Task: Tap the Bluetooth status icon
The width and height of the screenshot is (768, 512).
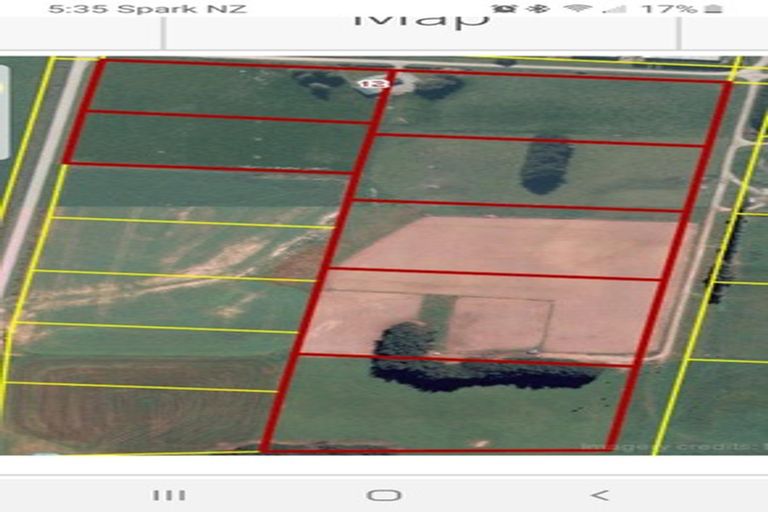Action: point(538,8)
